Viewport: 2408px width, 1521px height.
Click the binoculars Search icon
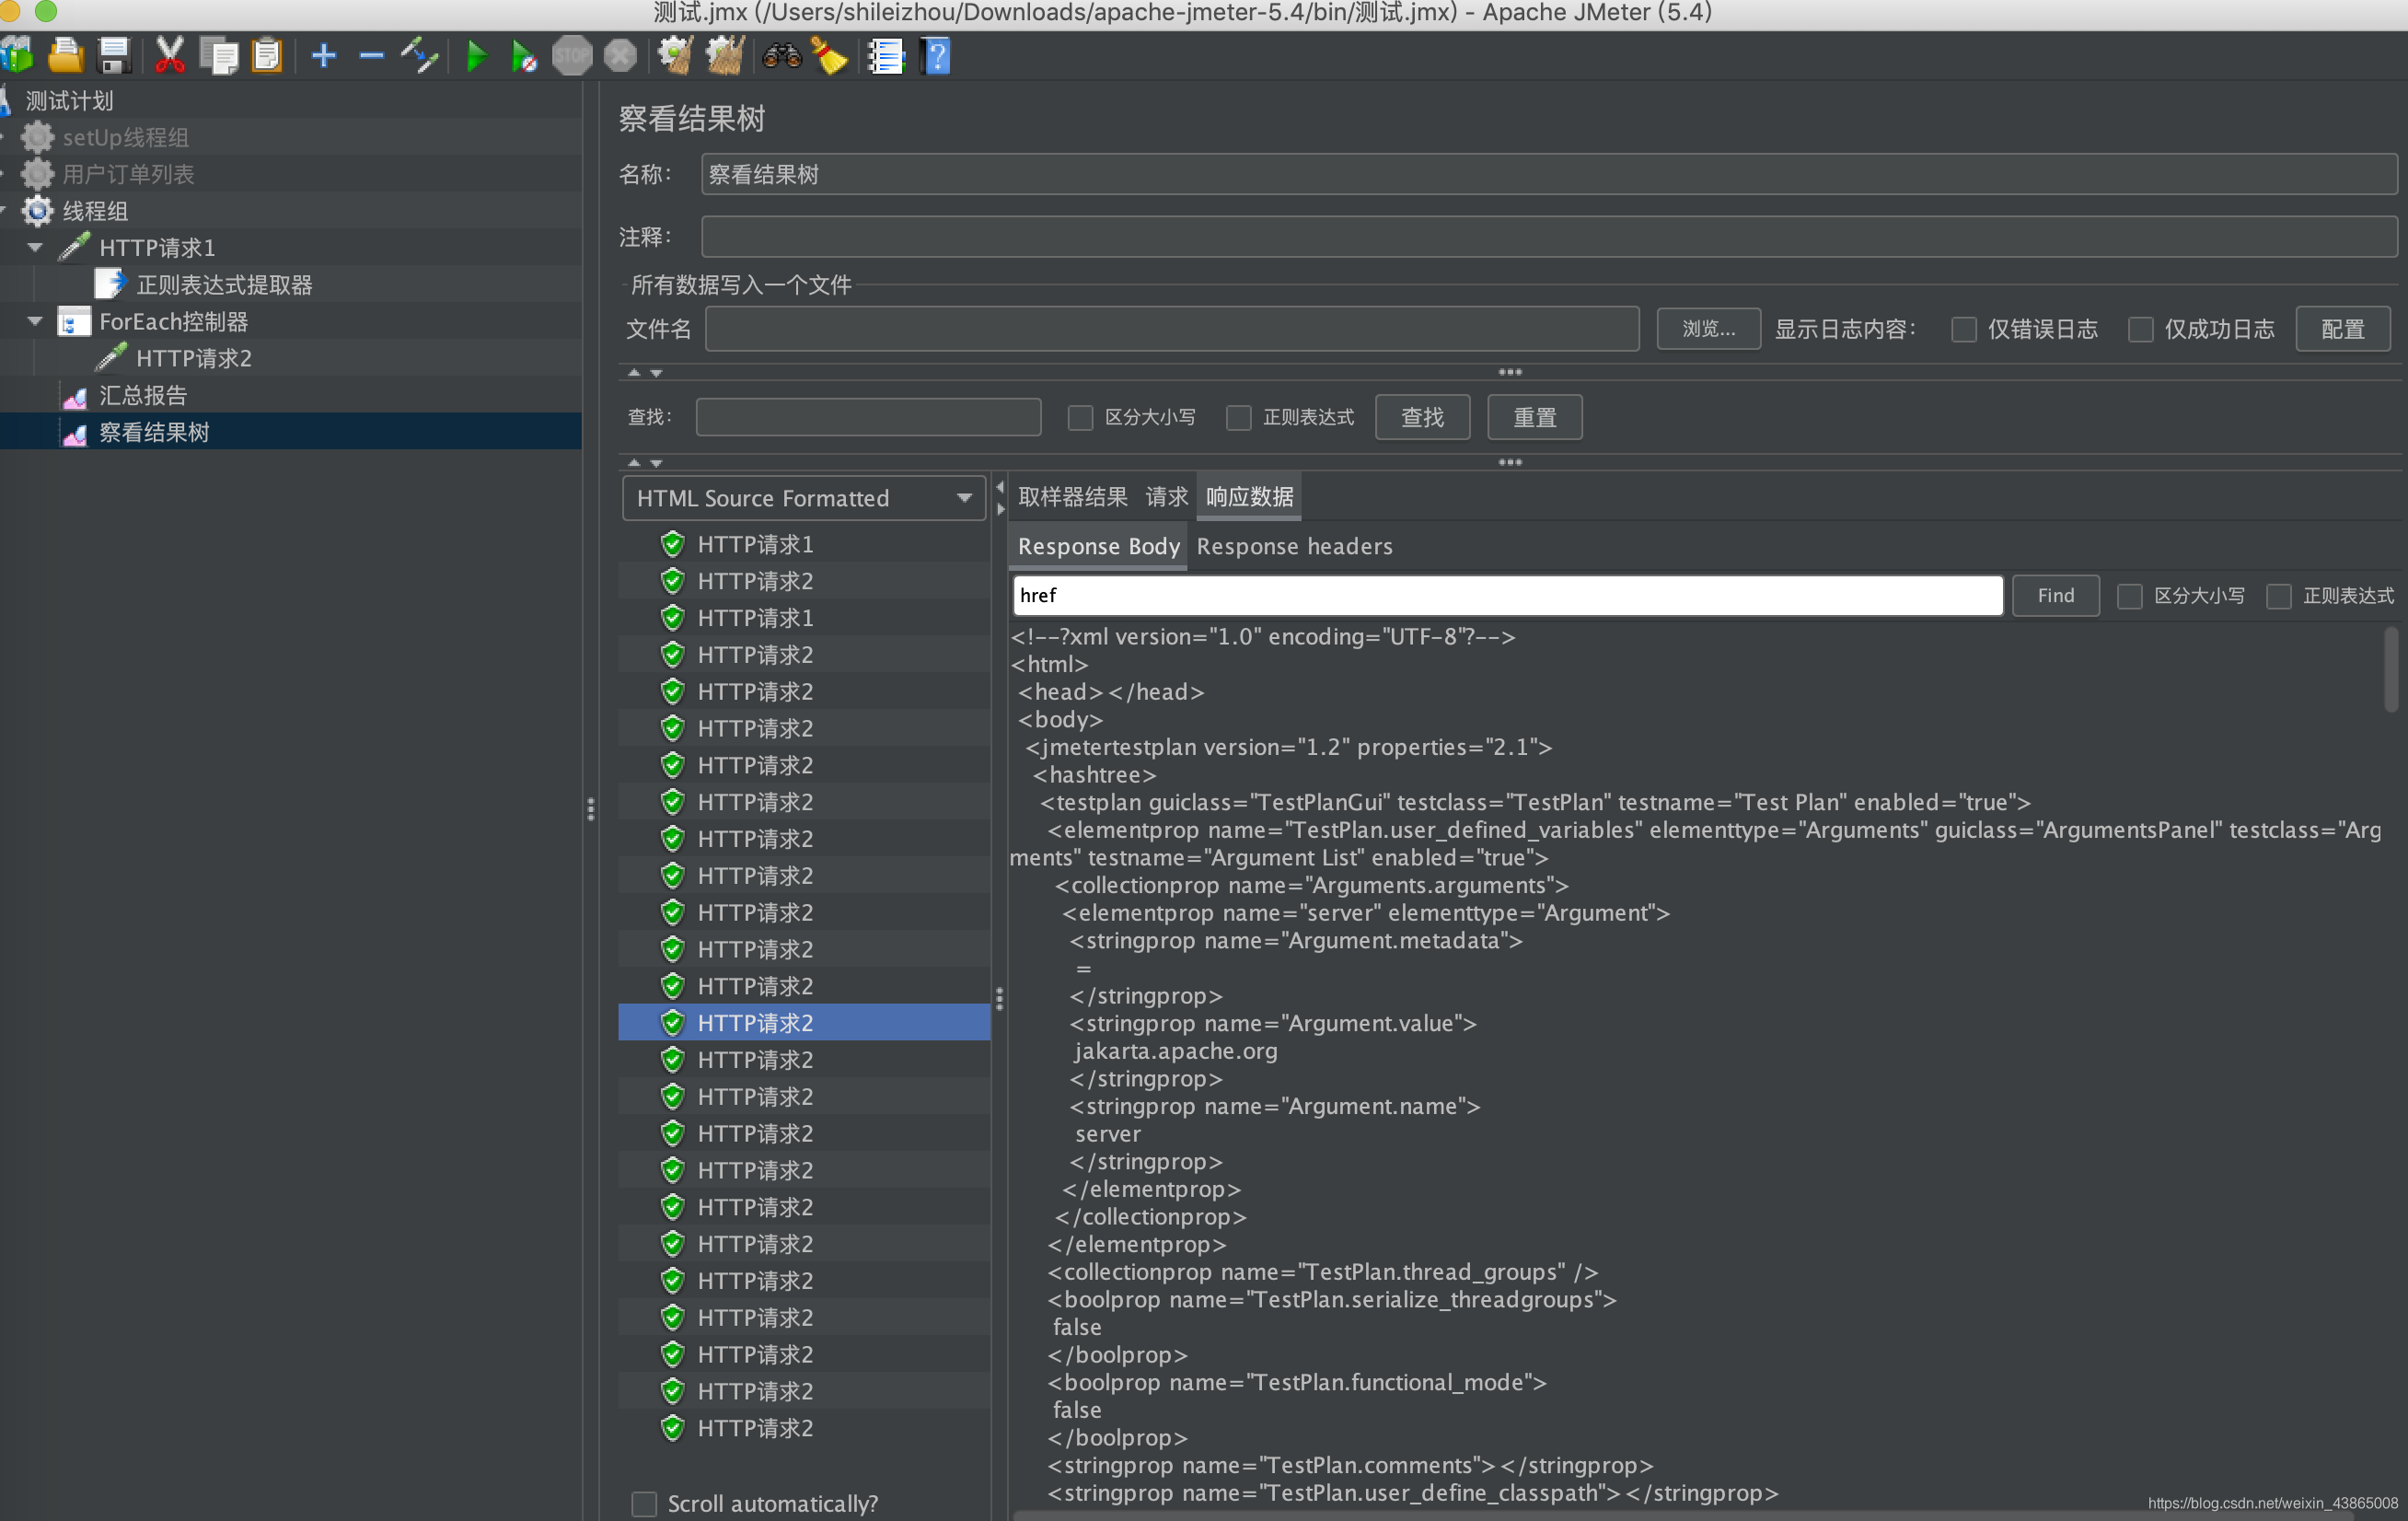[x=782, y=56]
